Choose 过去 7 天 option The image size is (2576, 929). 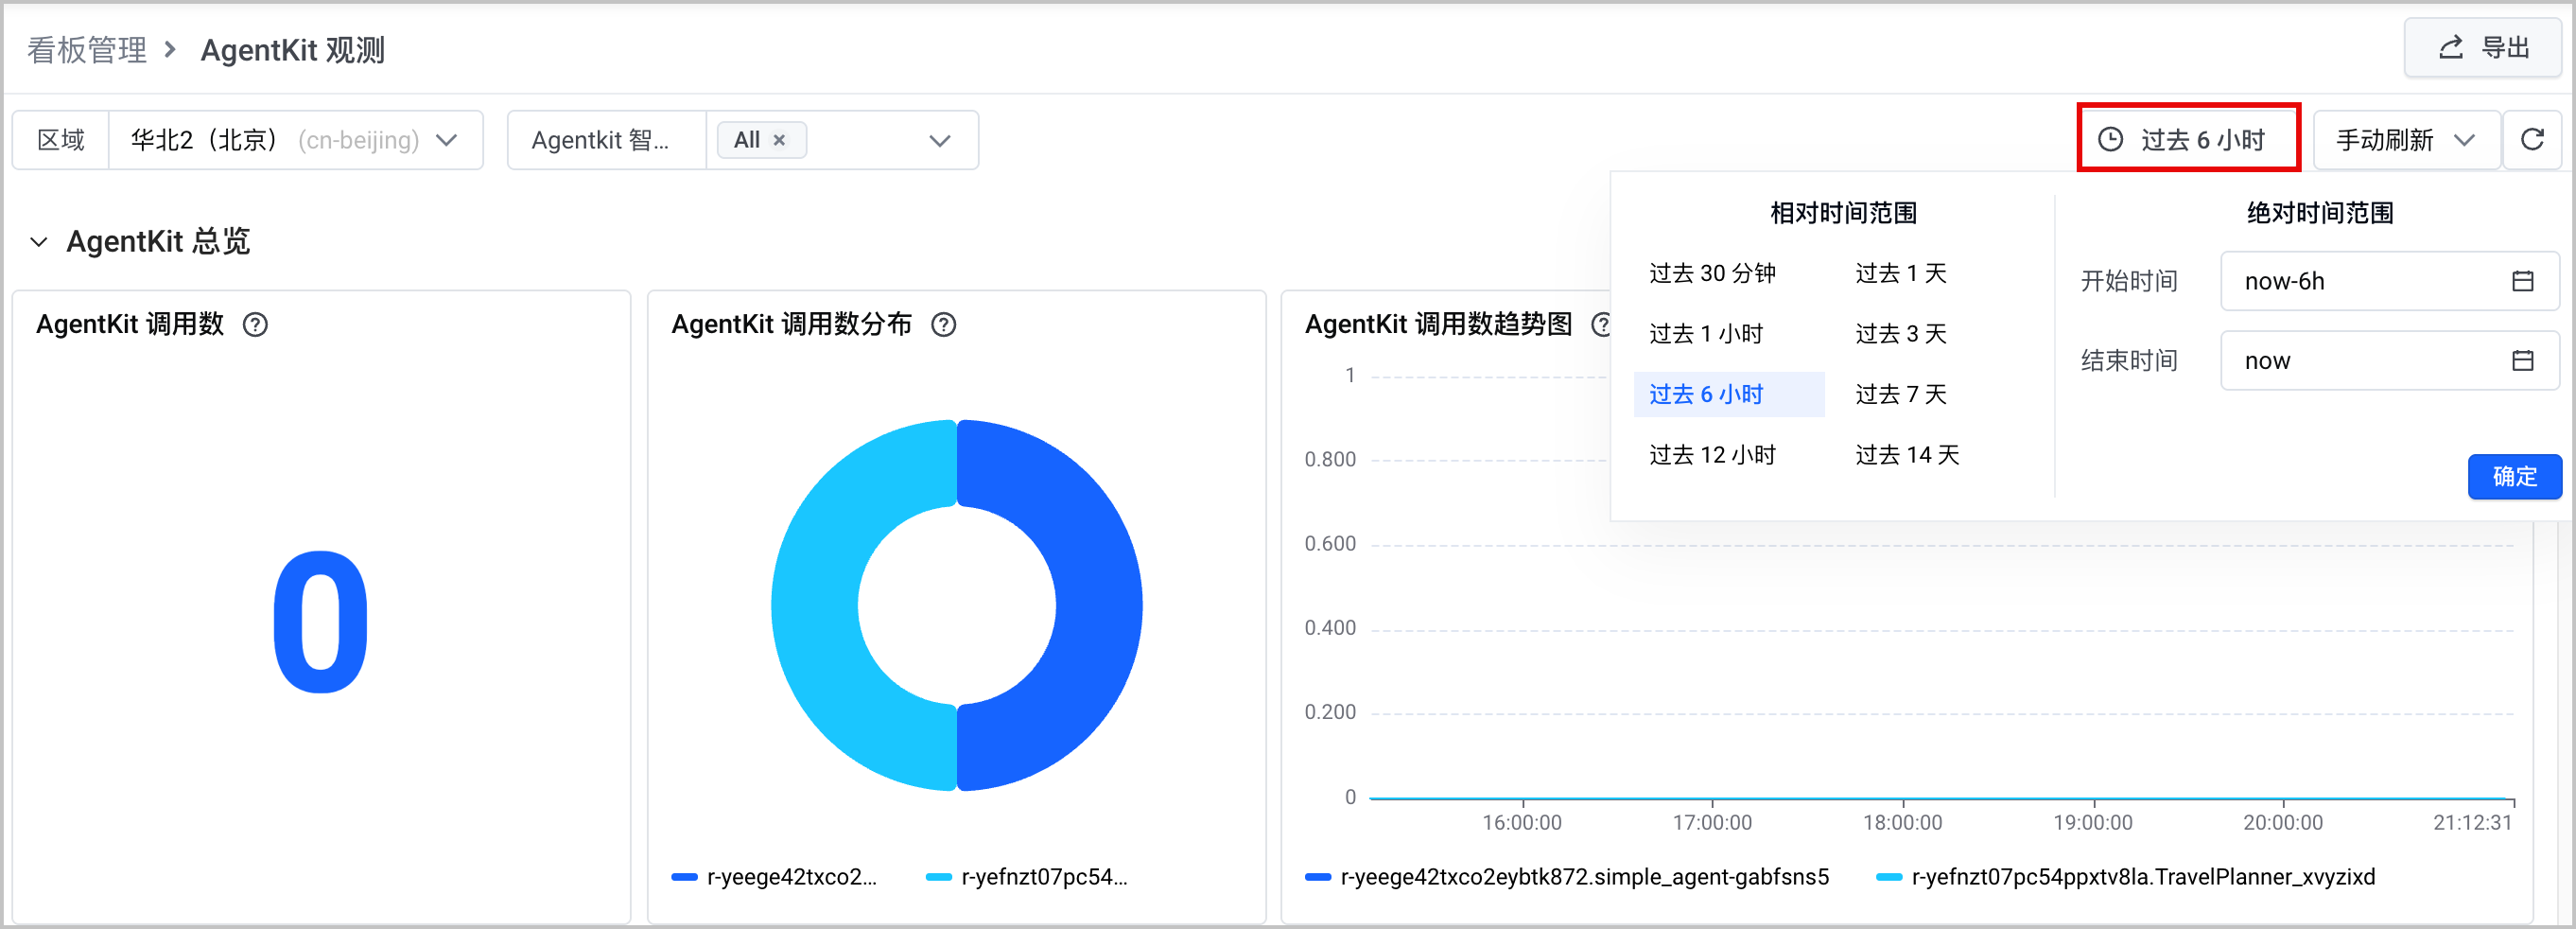(x=1900, y=395)
